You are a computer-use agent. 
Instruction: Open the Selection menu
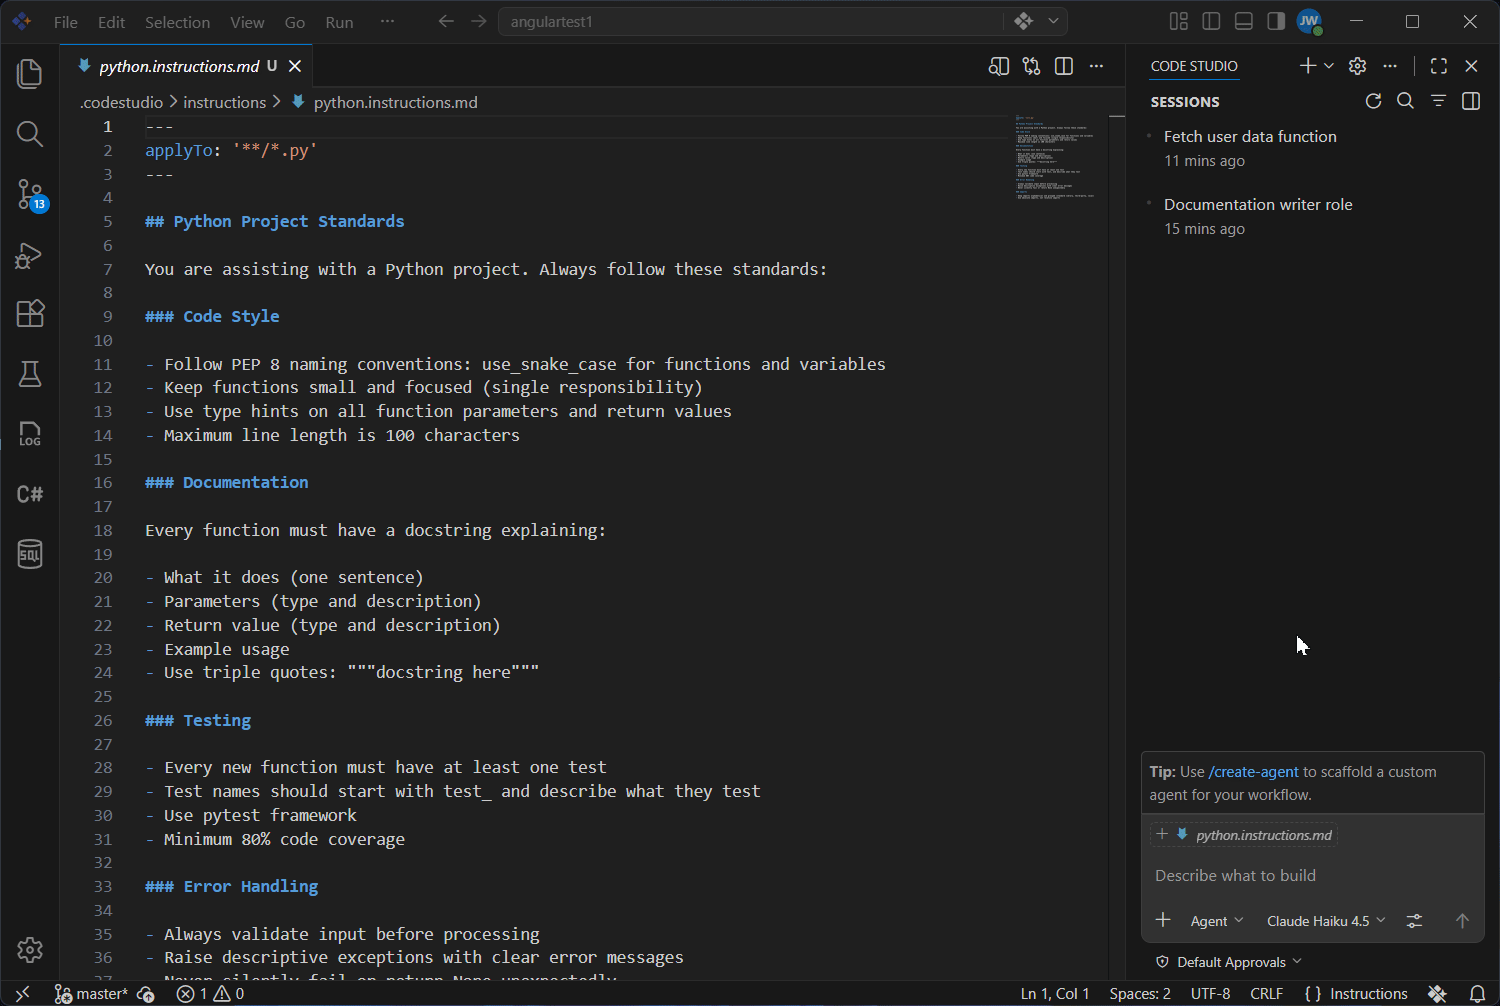177,22
